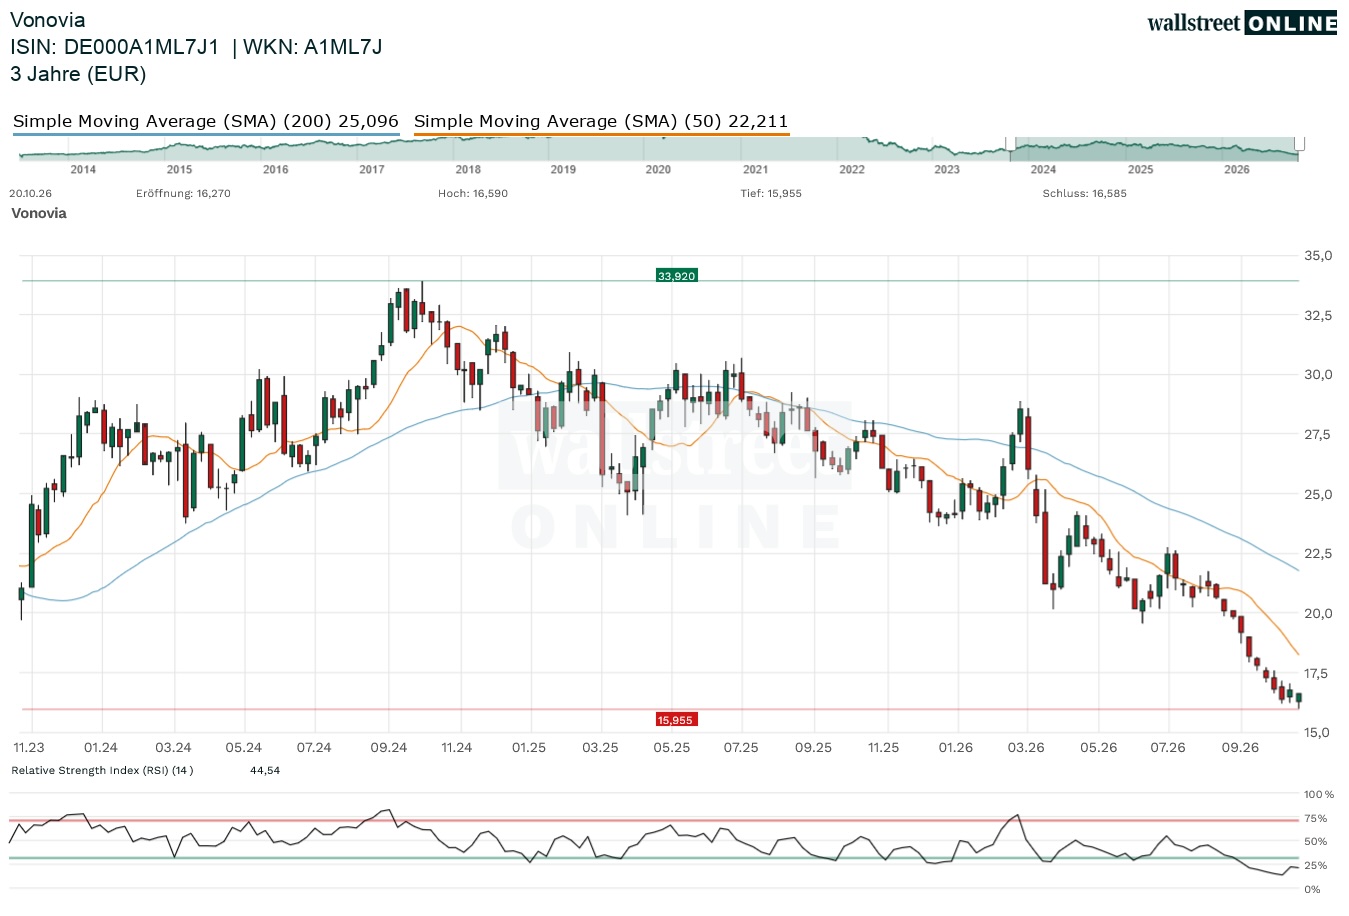The image size is (1349, 916).
Task: Click the "Tief: 15,955" value
Action: coord(771,194)
